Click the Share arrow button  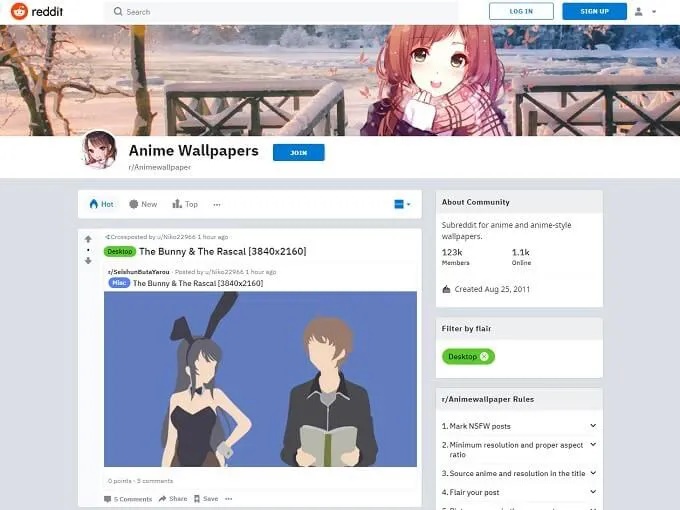pos(173,499)
